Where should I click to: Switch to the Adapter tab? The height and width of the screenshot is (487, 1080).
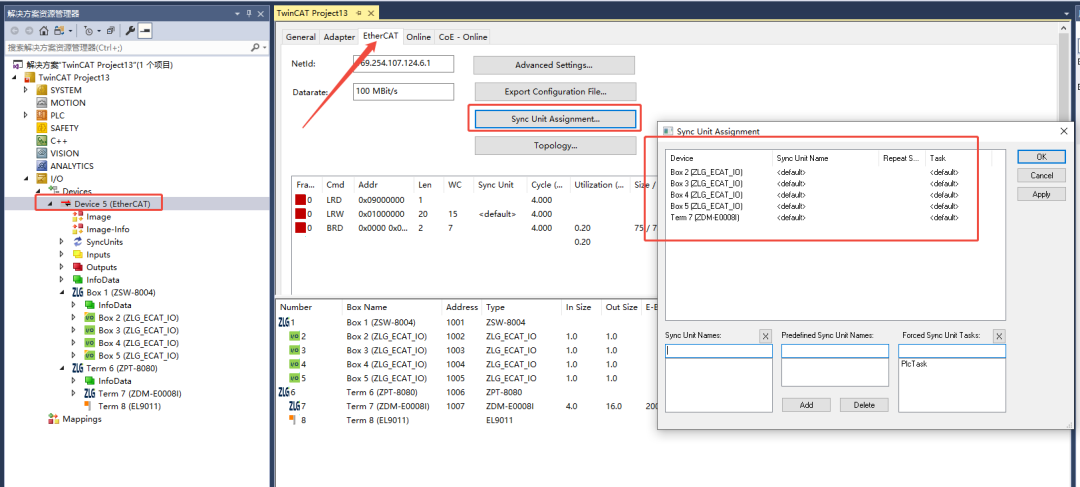[x=339, y=37]
